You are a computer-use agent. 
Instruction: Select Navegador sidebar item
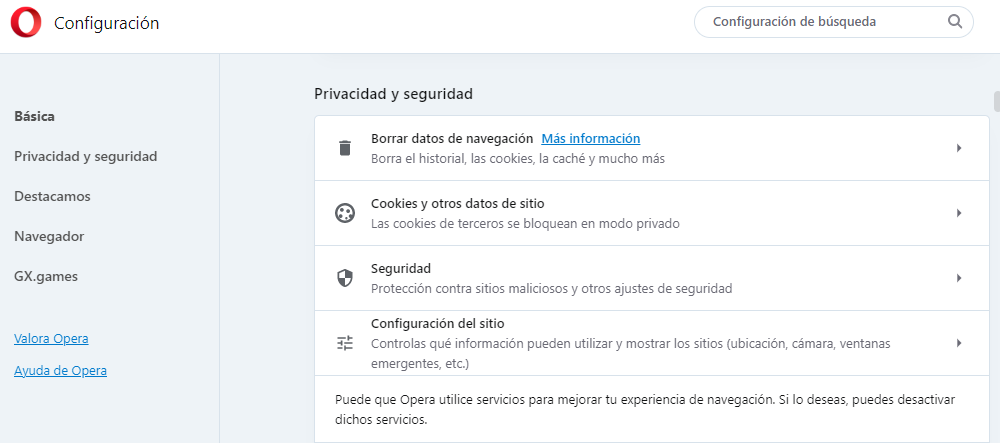tap(49, 236)
